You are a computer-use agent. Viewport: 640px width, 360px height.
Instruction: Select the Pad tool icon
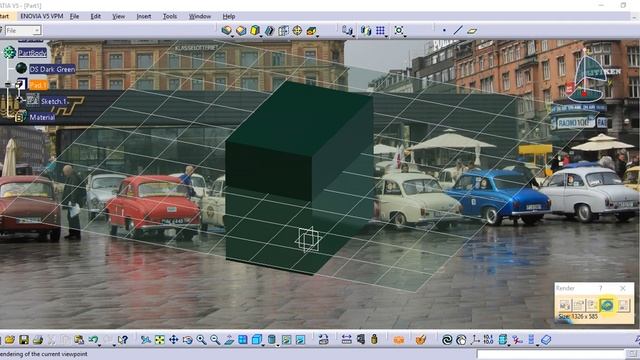point(227,30)
